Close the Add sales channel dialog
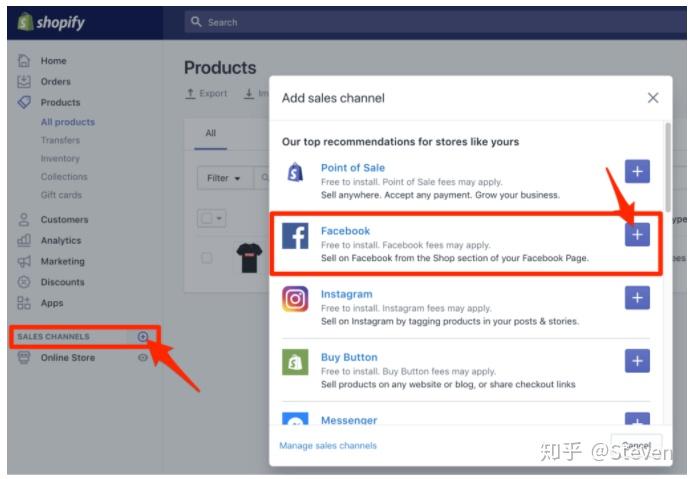The height and width of the screenshot is (479, 690). (653, 98)
